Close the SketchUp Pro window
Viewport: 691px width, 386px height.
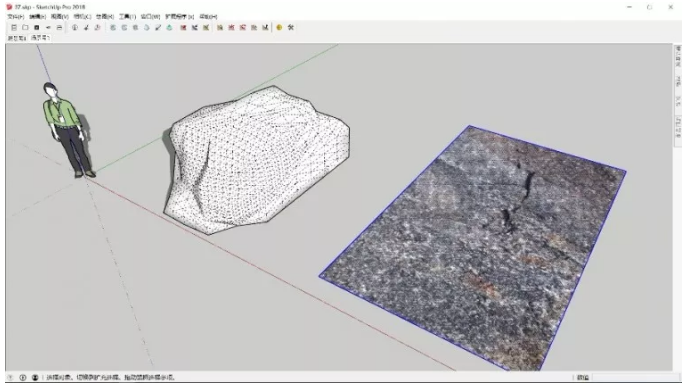coord(670,7)
